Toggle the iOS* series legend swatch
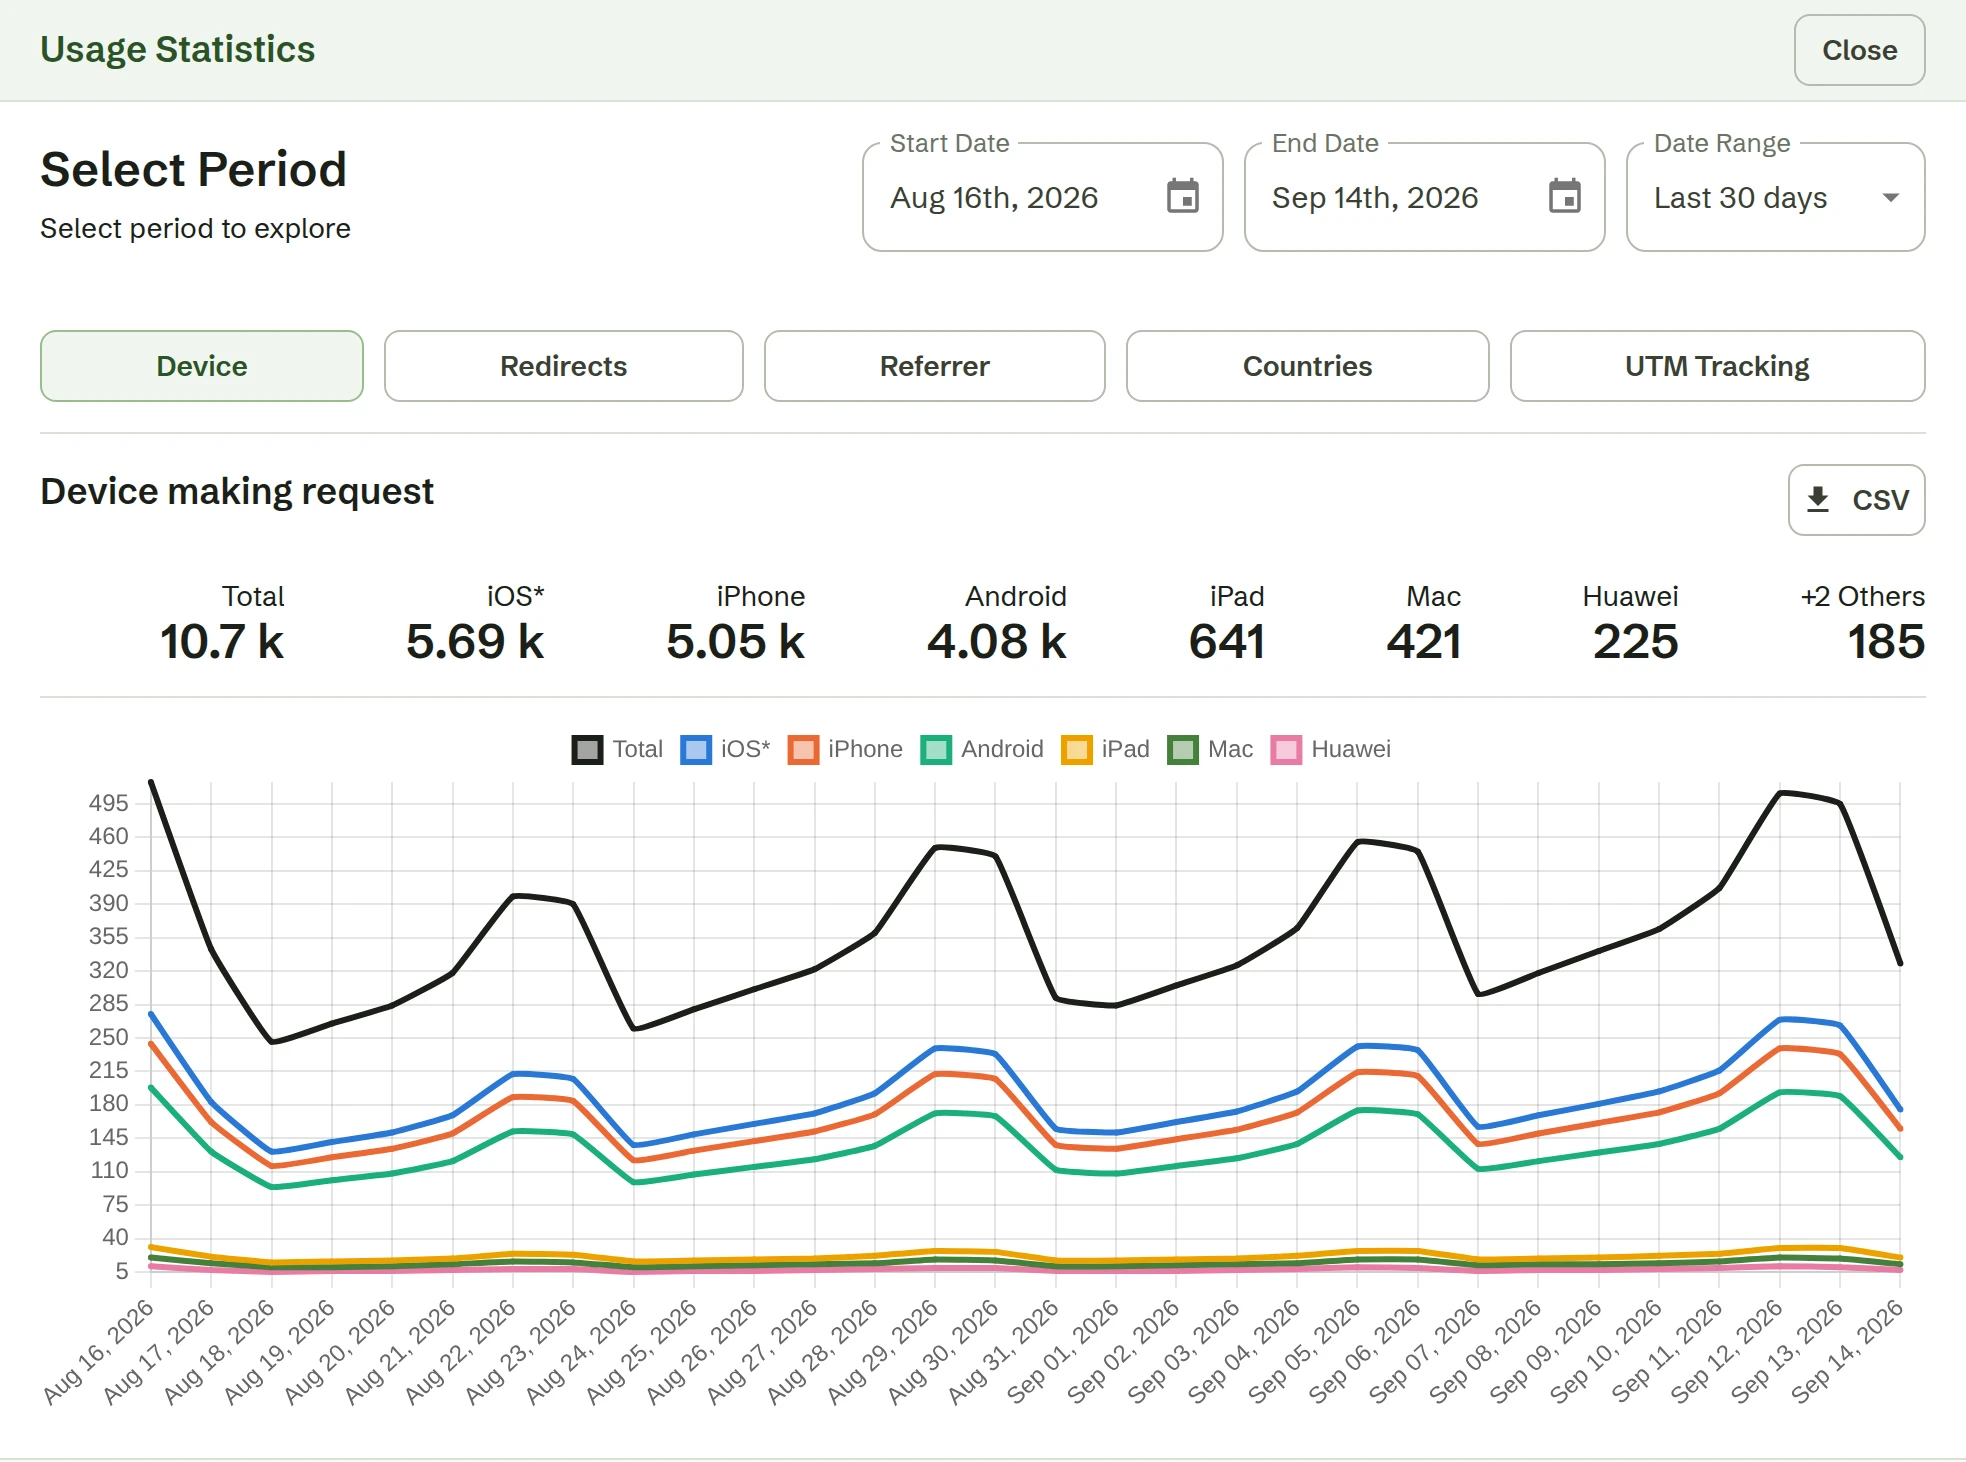This screenshot has height=1462, width=1966. (x=696, y=749)
